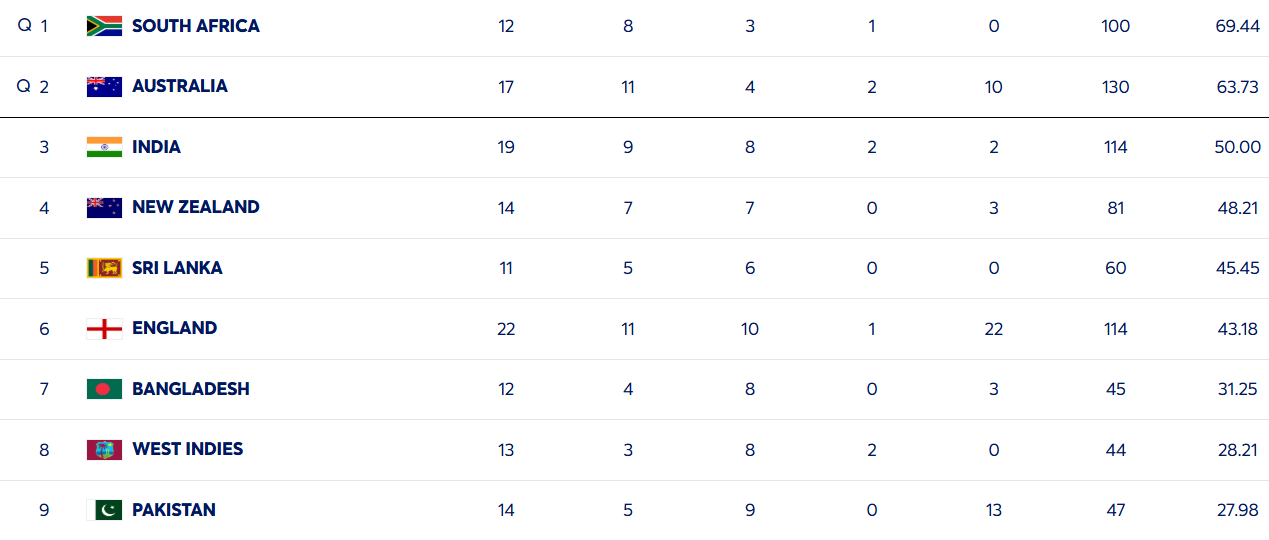Click the West Indies flag icon
Image resolution: width=1269 pixels, height=540 pixels.
[104, 450]
